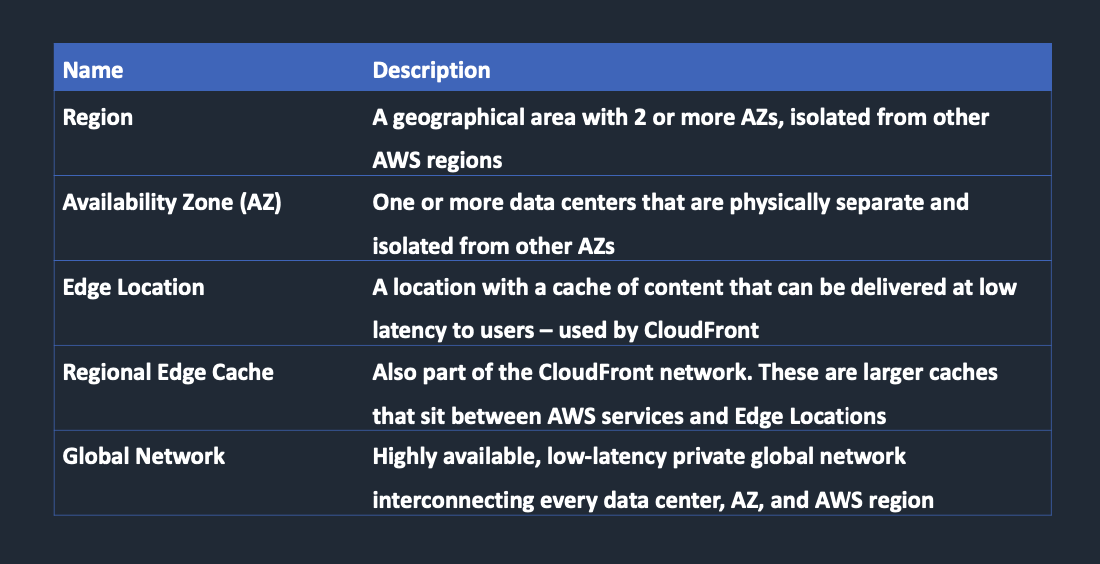This screenshot has height=564, width=1100.
Task: Click the 'isolated from other AZs' line
Action: click(x=492, y=245)
